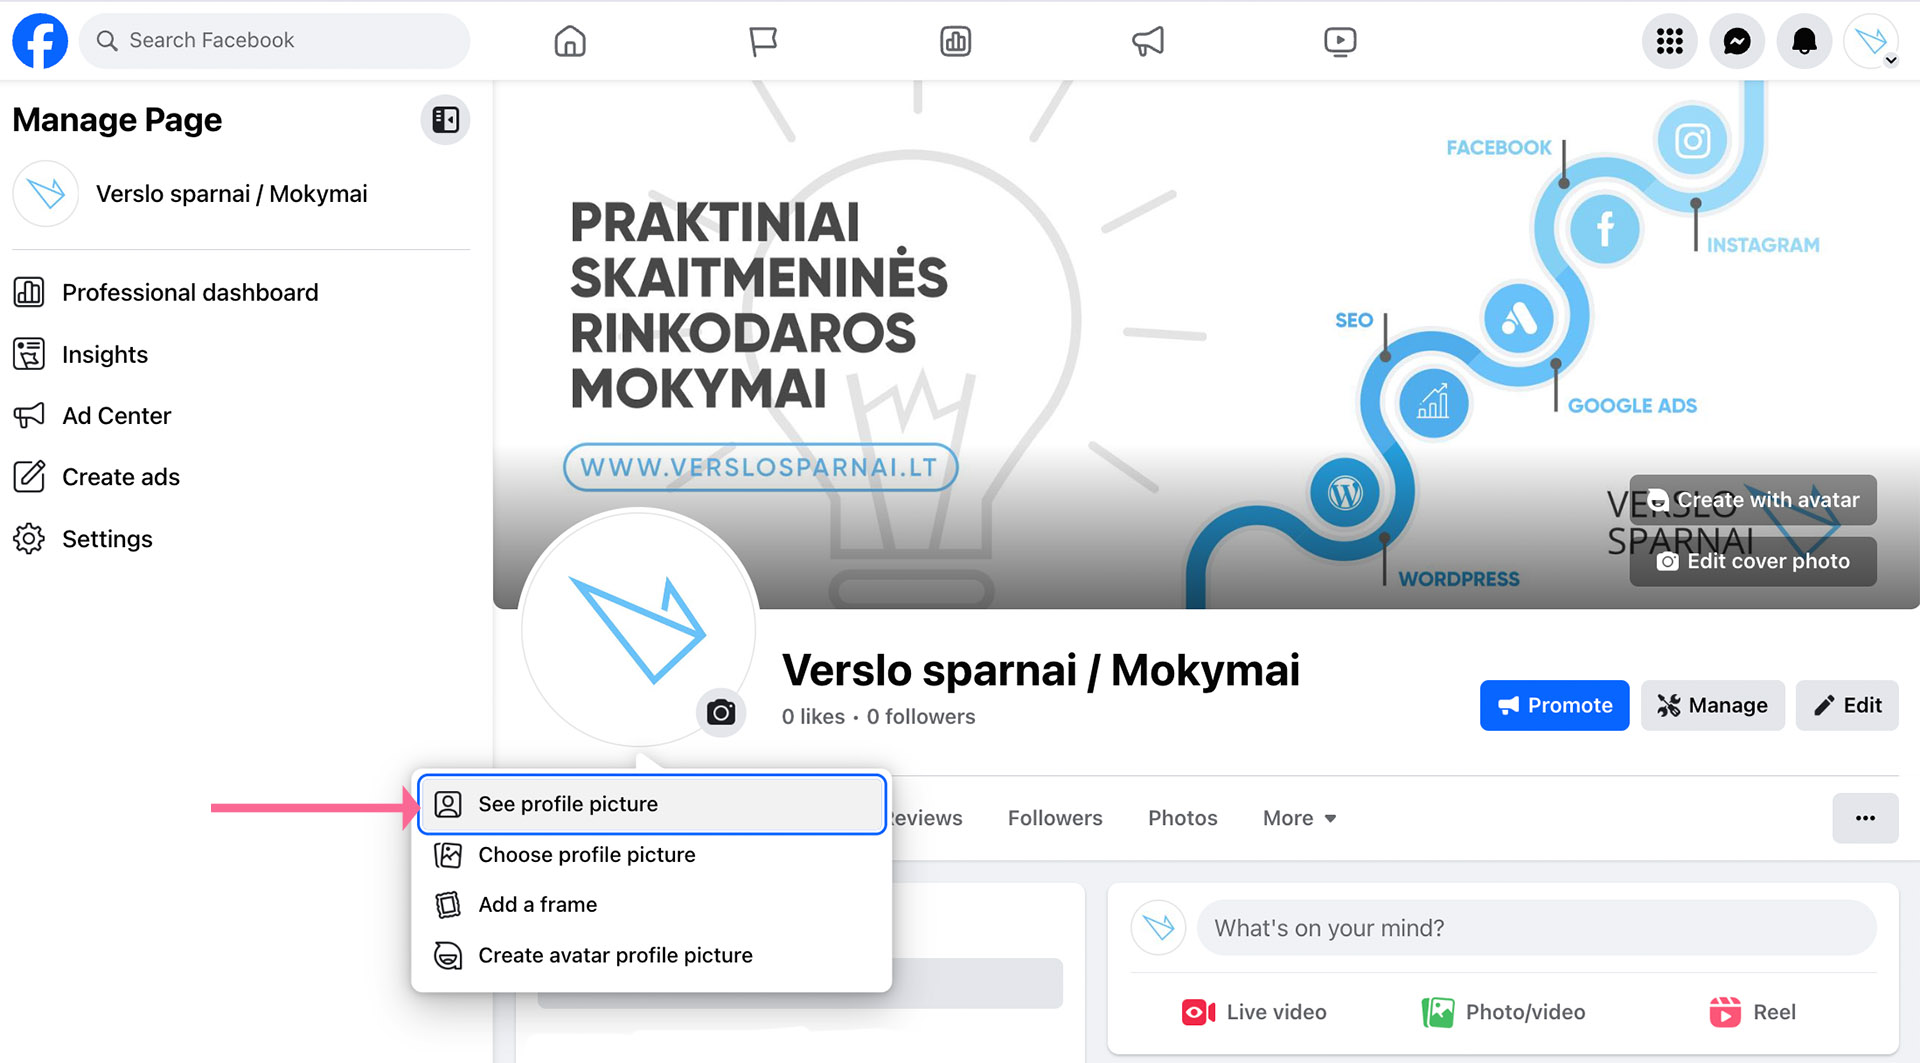
Task: Click the 0 followers link
Action: click(x=921, y=717)
